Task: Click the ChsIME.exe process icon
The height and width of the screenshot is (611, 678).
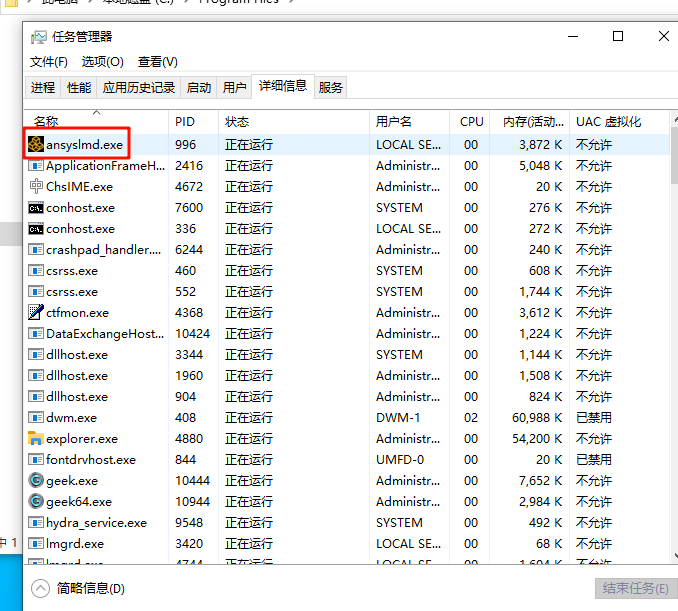Action: pos(36,186)
